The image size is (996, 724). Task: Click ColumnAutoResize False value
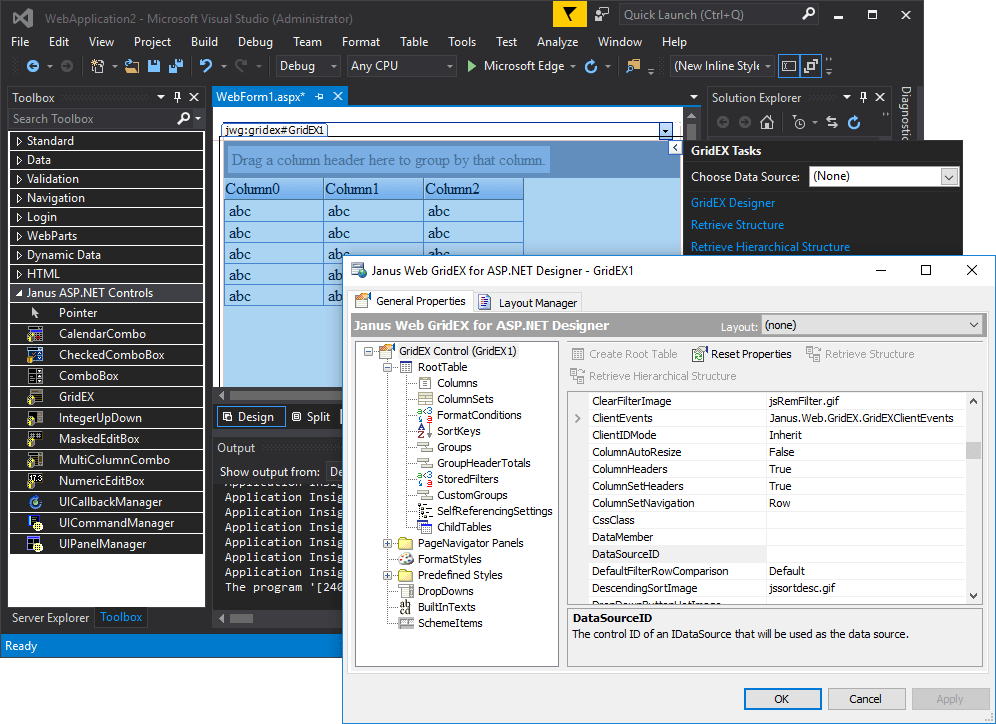click(x=865, y=452)
